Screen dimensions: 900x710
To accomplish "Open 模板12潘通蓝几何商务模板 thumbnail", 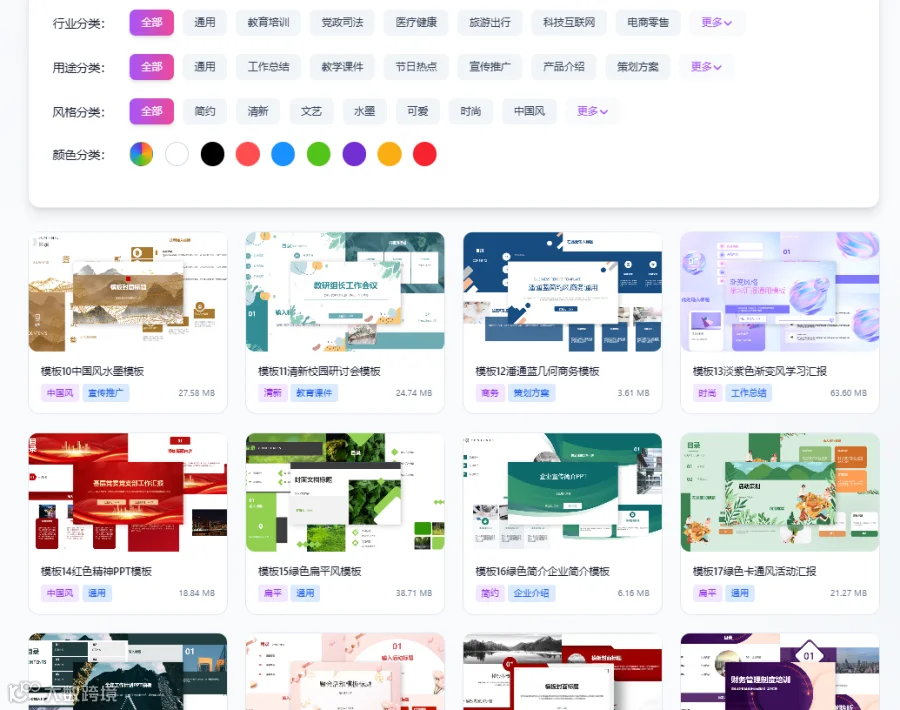I will [x=562, y=292].
